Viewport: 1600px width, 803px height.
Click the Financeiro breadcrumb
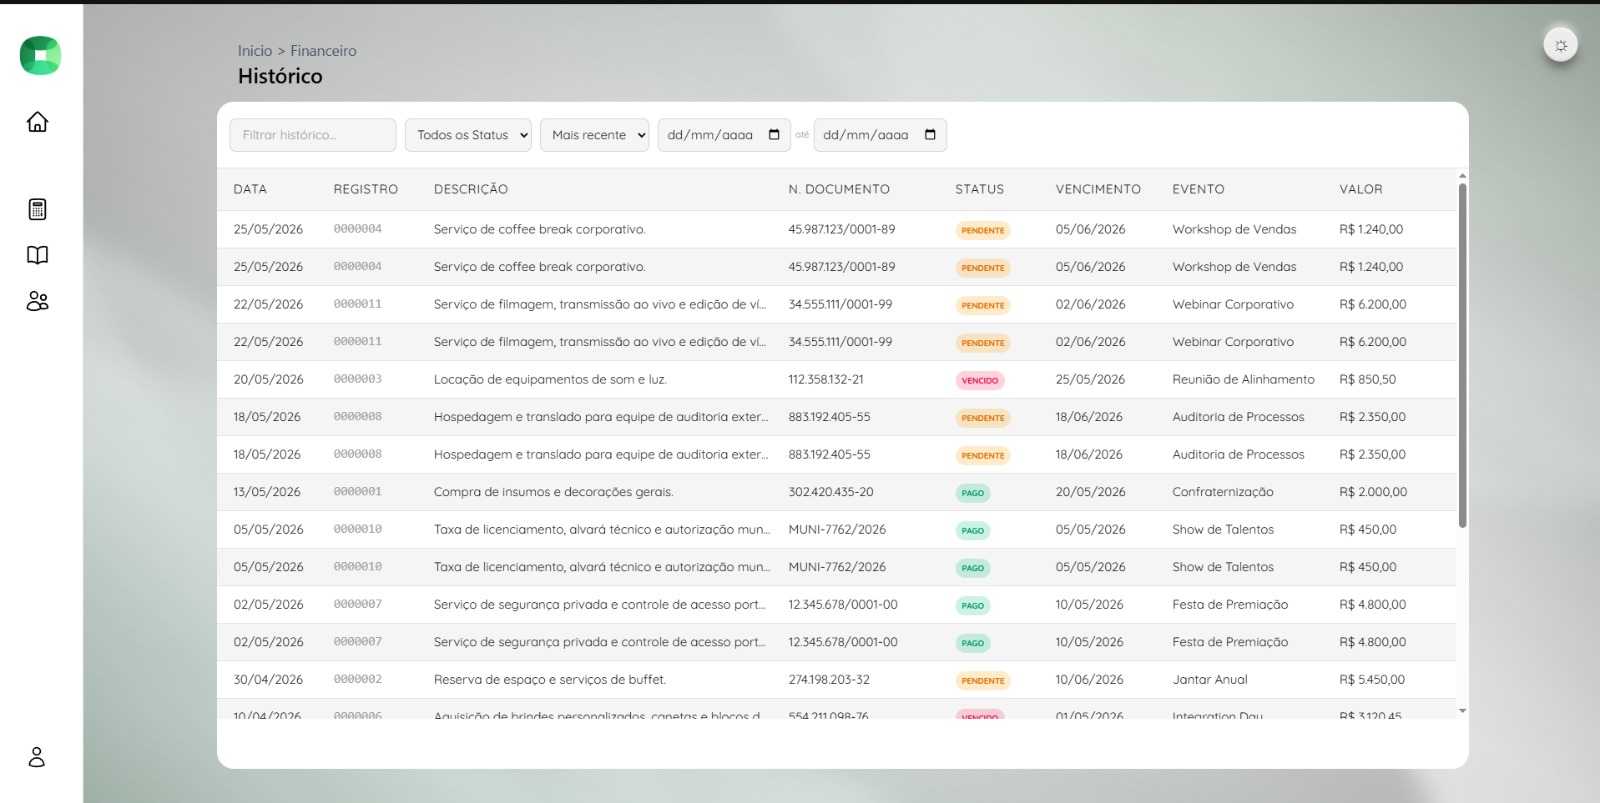click(x=323, y=51)
